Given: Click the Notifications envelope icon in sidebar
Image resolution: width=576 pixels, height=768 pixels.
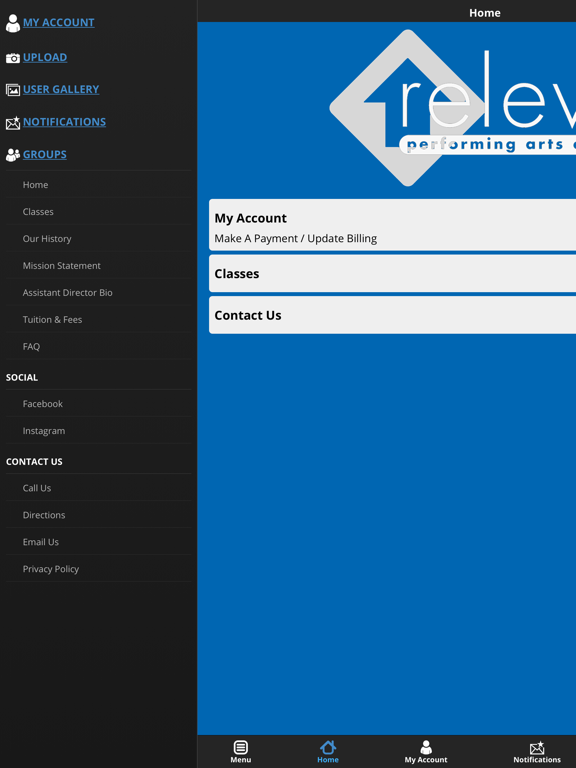Looking at the screenshot, I should pos(13,123).
